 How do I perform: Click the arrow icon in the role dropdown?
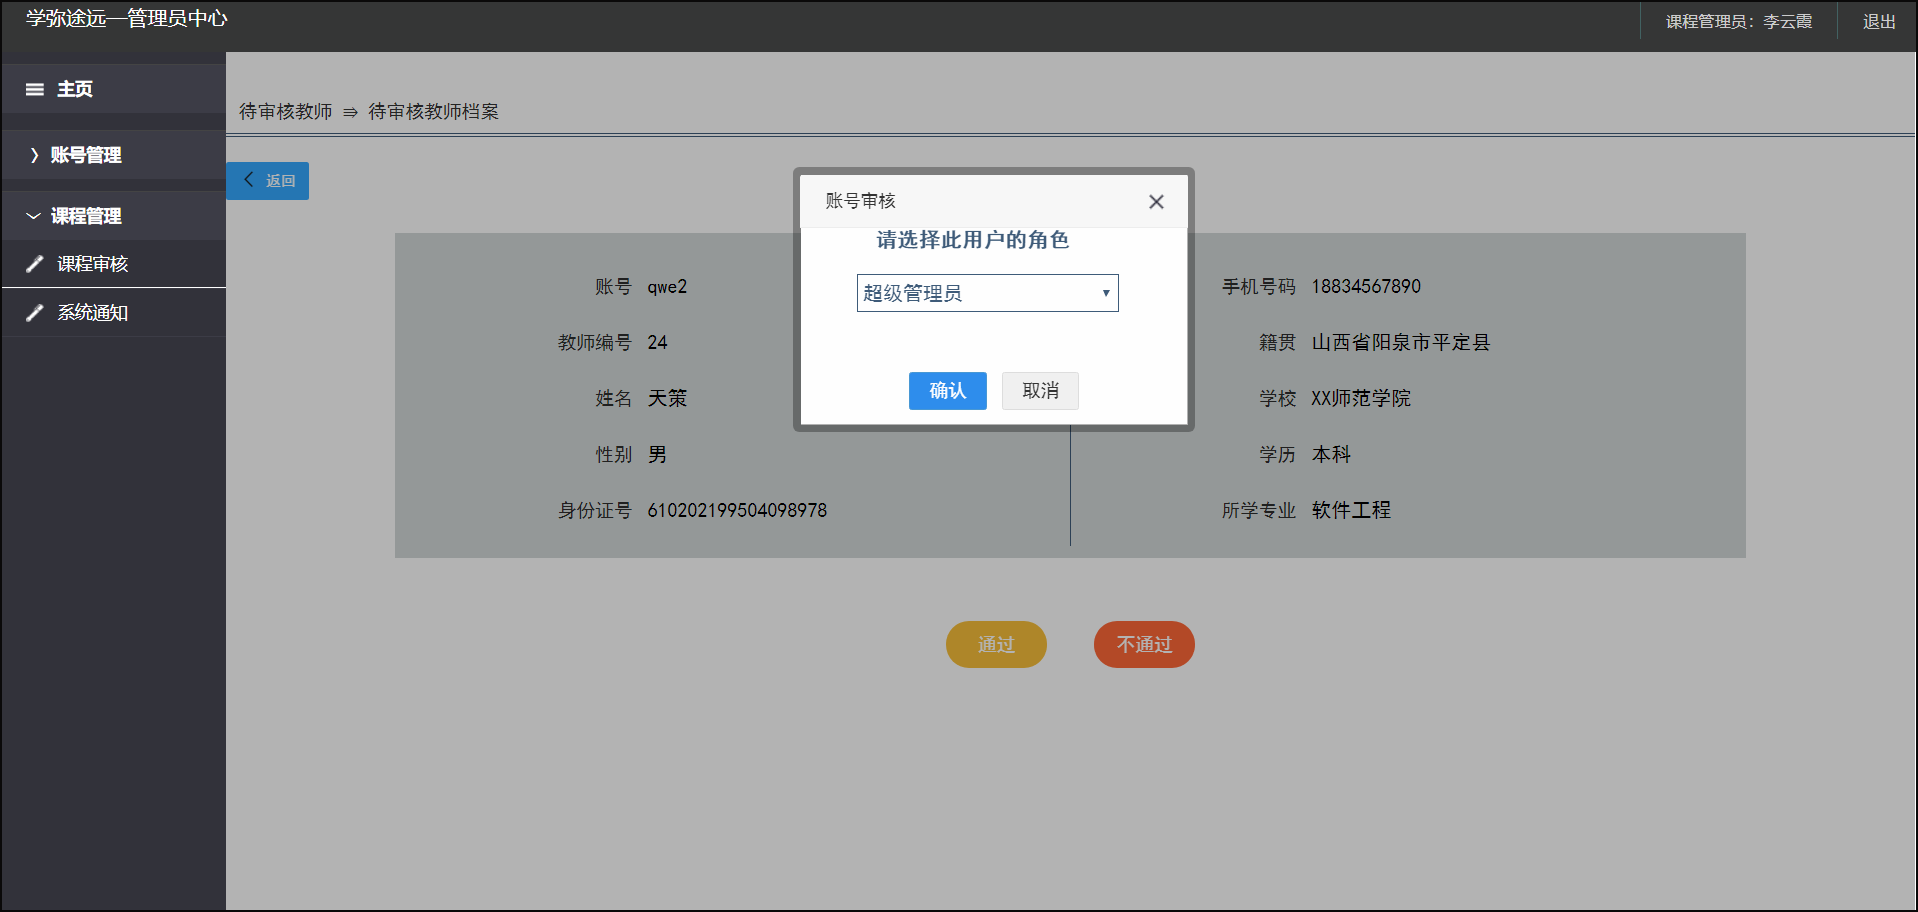pyautogui.click(x=1104, y=292)
